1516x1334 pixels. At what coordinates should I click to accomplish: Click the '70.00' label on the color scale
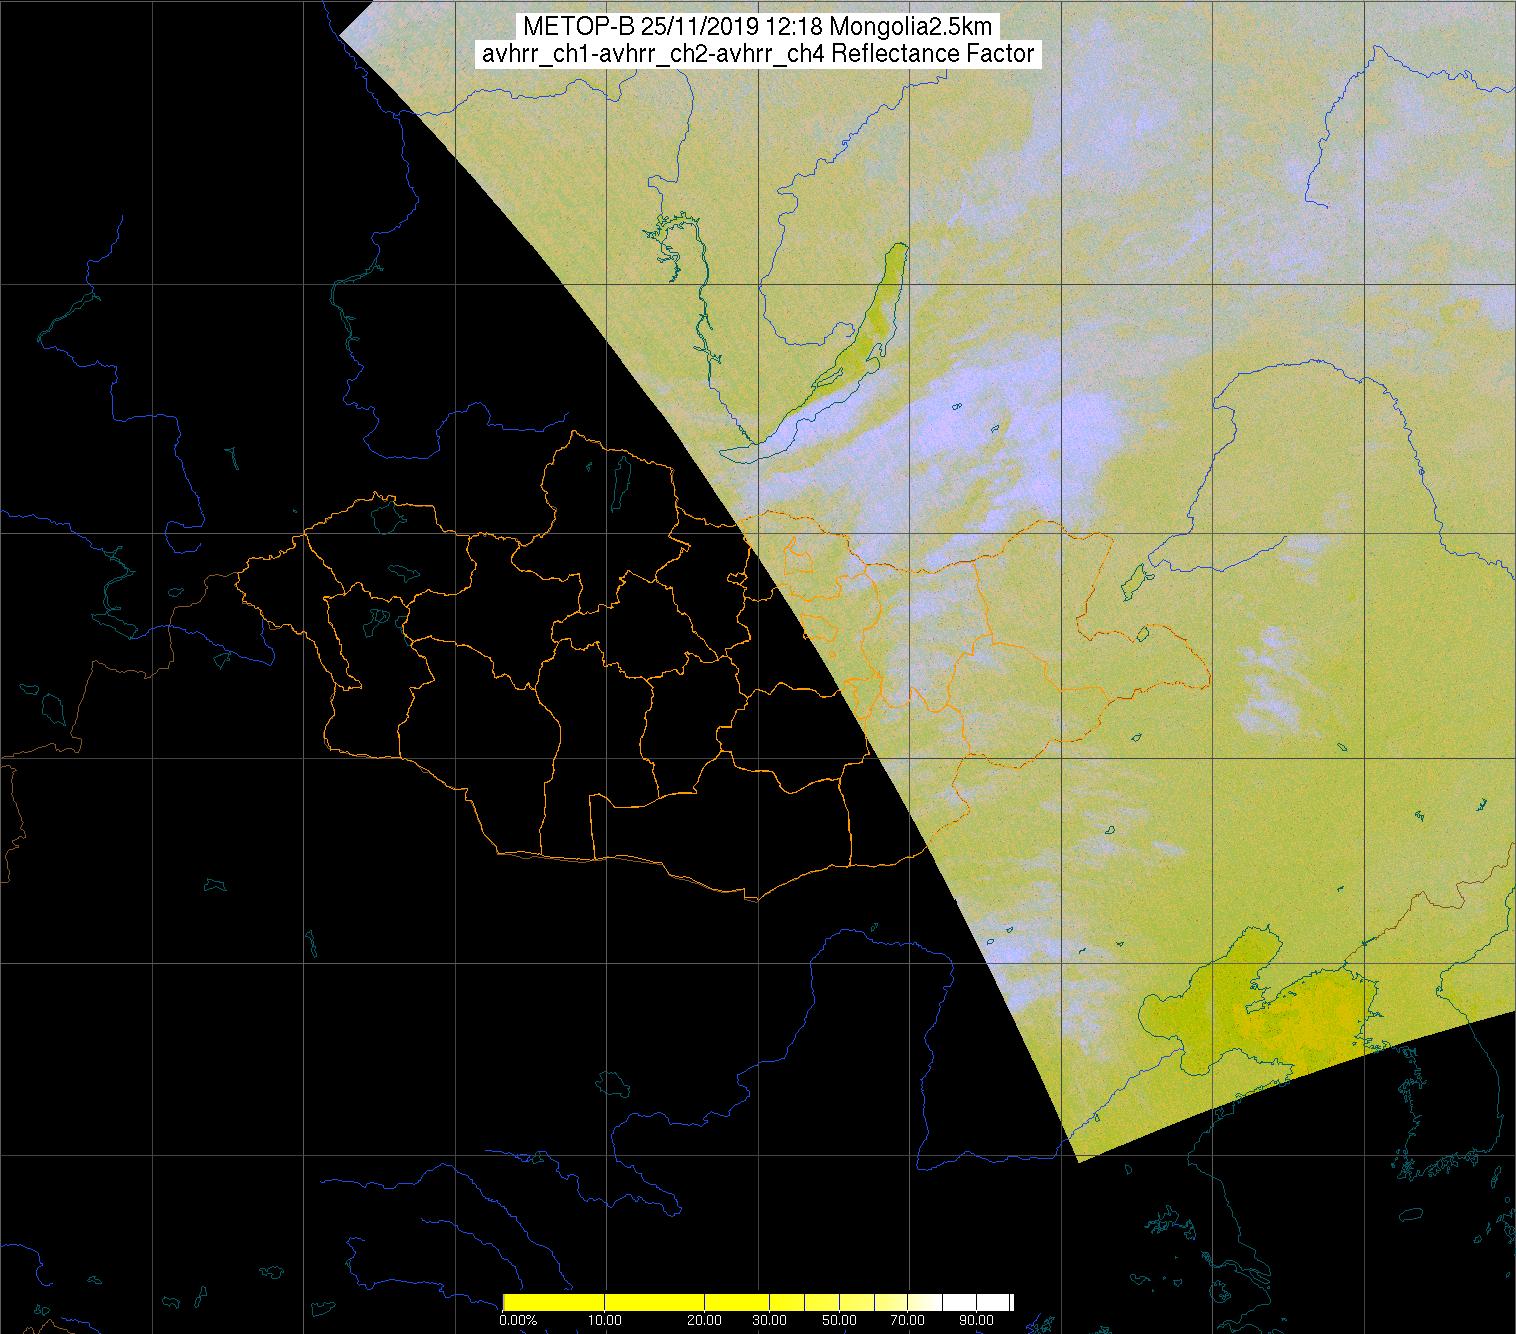tap(907, 1320)
